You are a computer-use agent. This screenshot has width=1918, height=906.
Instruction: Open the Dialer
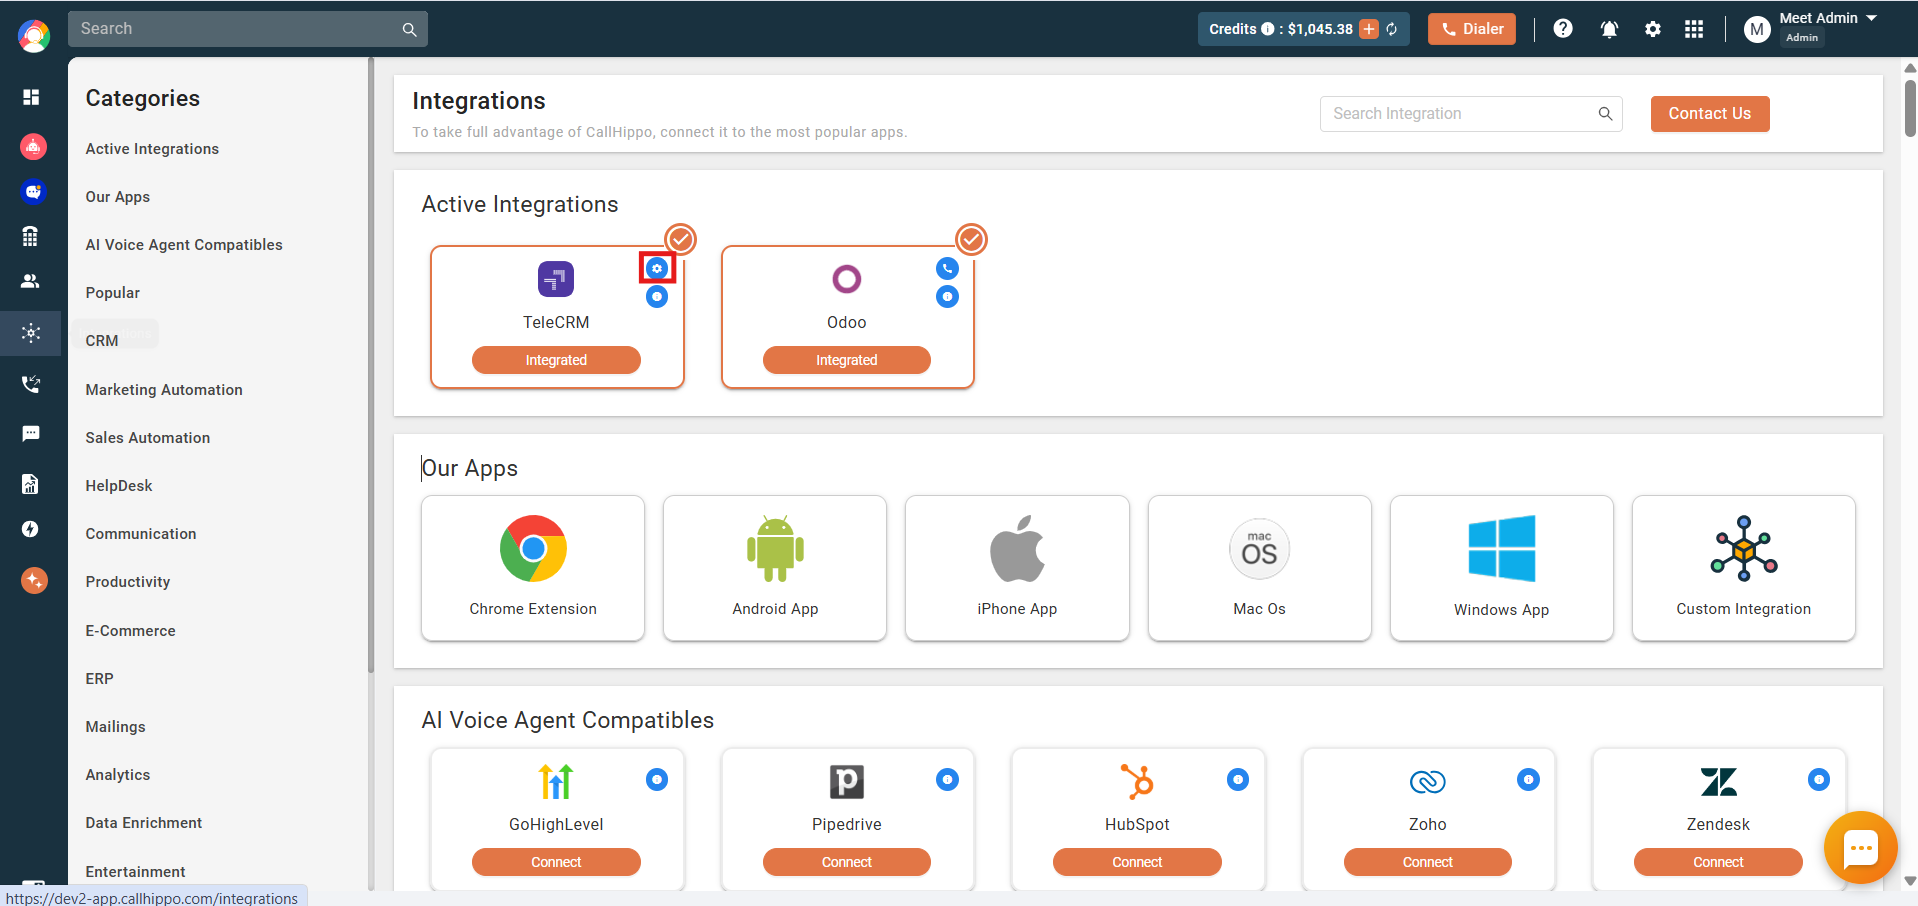point(1472,29)
